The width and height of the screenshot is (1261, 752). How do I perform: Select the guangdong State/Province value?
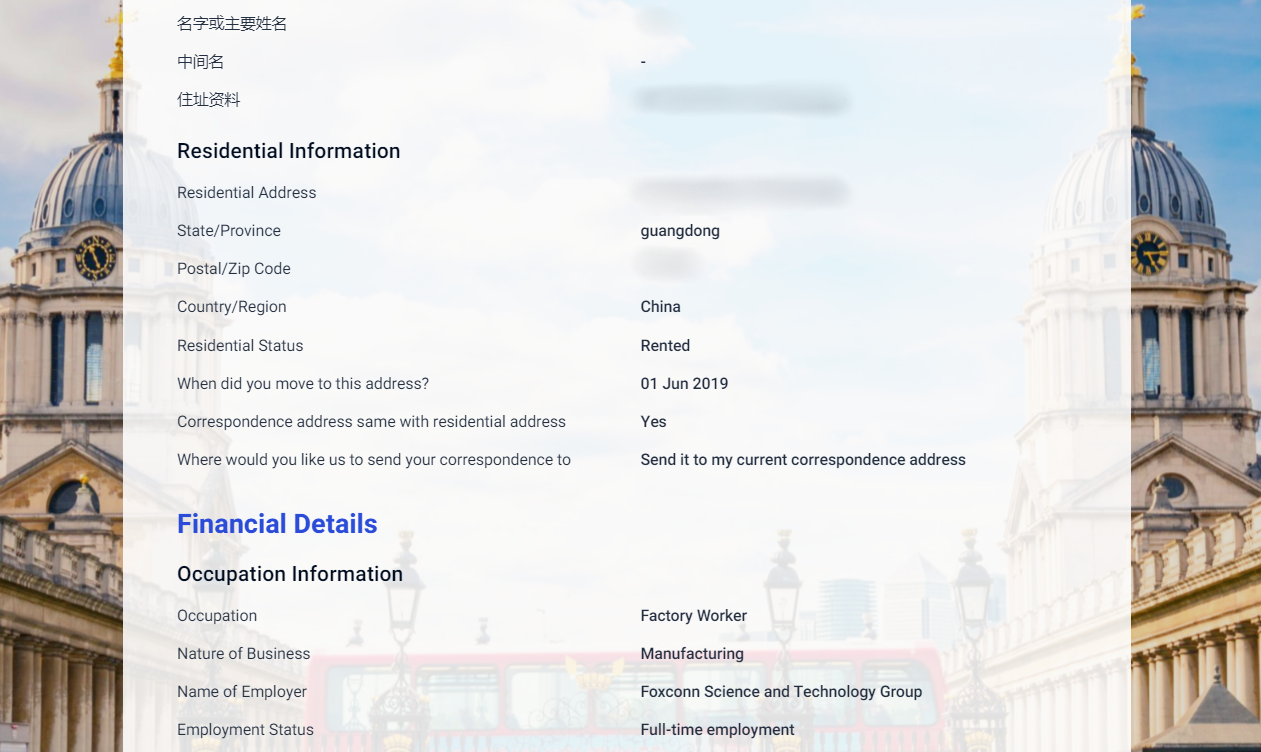[x=680, y=231]
